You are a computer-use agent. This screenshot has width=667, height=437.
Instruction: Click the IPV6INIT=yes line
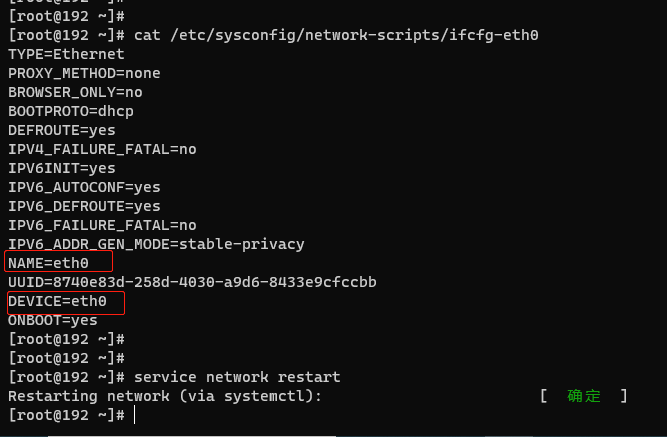click(x=62, y=168)
